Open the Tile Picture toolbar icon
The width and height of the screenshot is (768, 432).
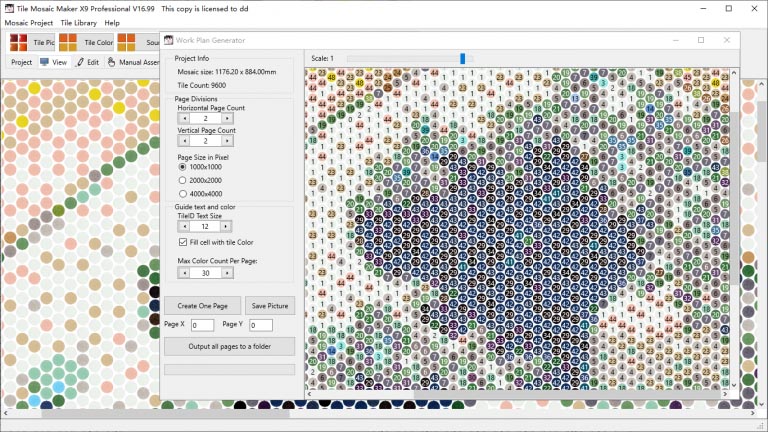[19, 42]
